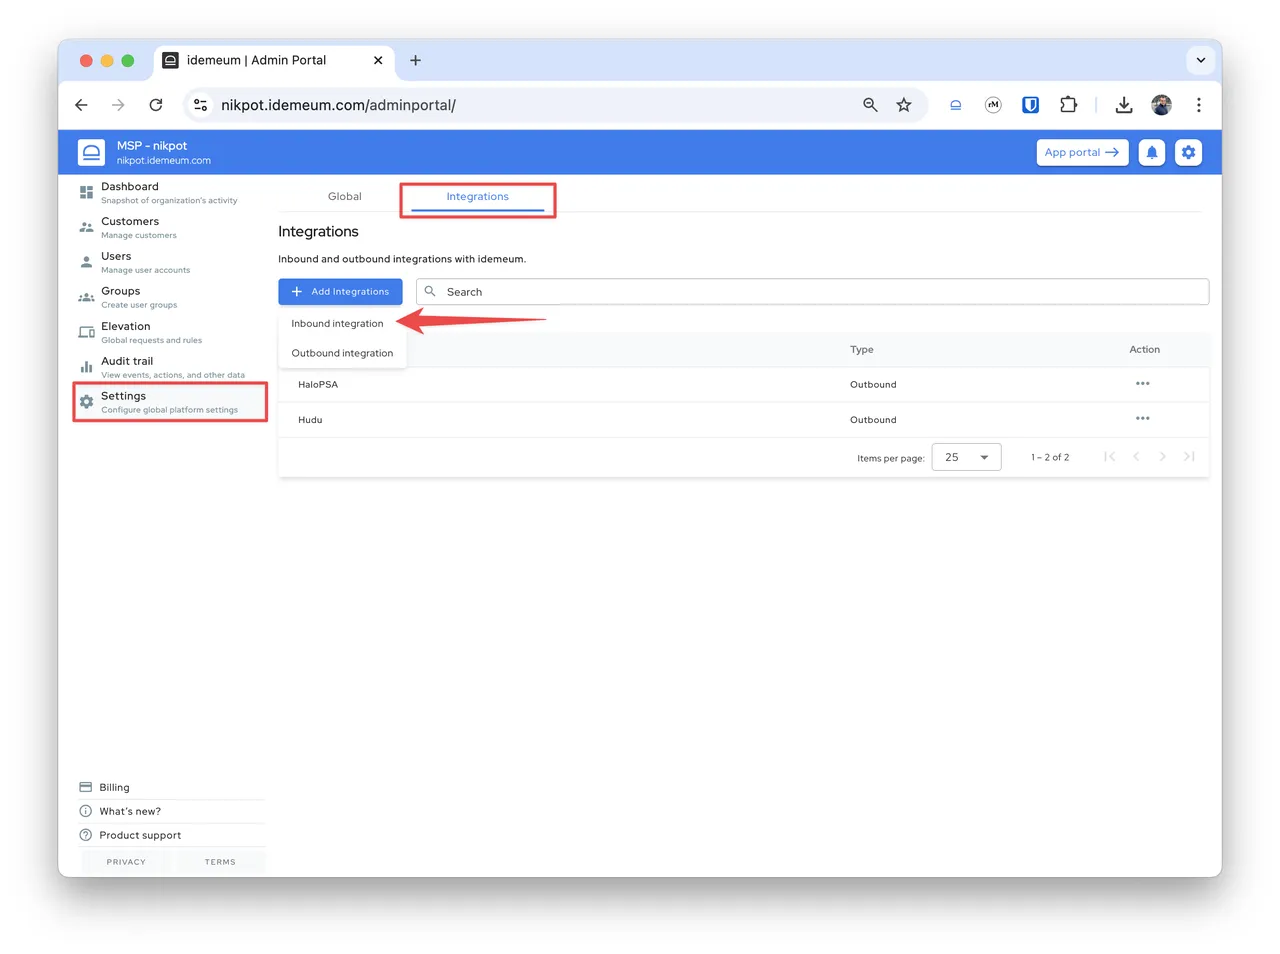Bookmark this page with the star icon
Image resolution: width=1280 pixels, height=954 pixels.
click(904, 105)
